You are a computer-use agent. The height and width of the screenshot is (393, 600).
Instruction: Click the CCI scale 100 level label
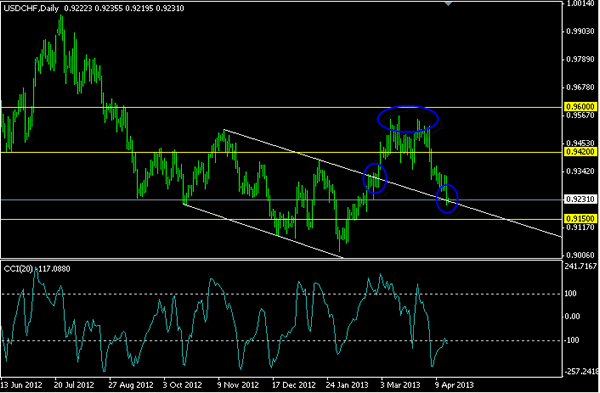pos(571,294)
